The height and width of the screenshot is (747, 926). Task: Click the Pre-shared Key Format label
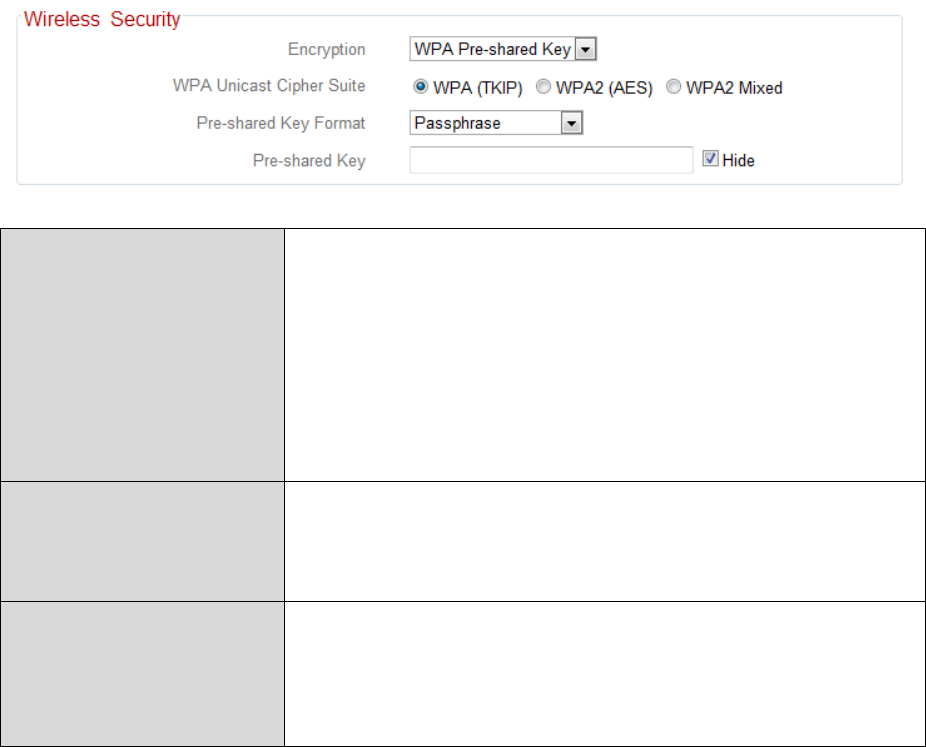pyautogui.click(x=281, y=123)
